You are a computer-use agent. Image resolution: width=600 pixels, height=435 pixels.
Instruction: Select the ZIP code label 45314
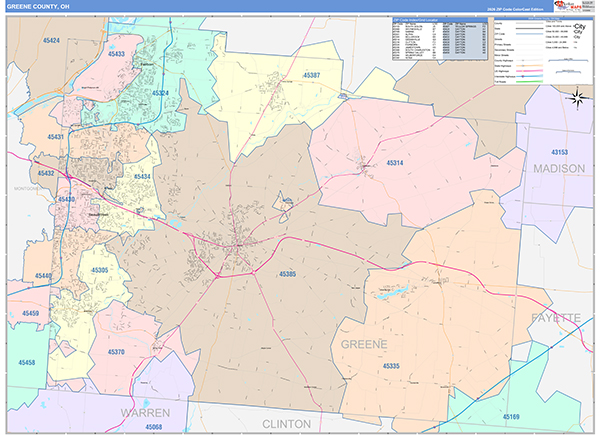point(395,163)
